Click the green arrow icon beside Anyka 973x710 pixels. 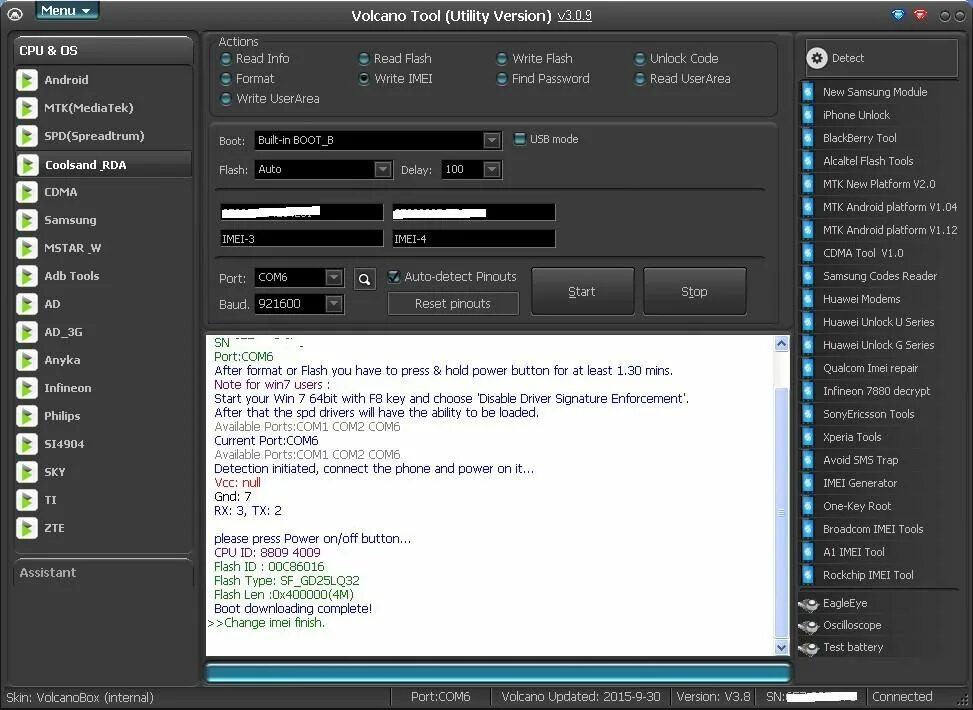pos(27,360)
